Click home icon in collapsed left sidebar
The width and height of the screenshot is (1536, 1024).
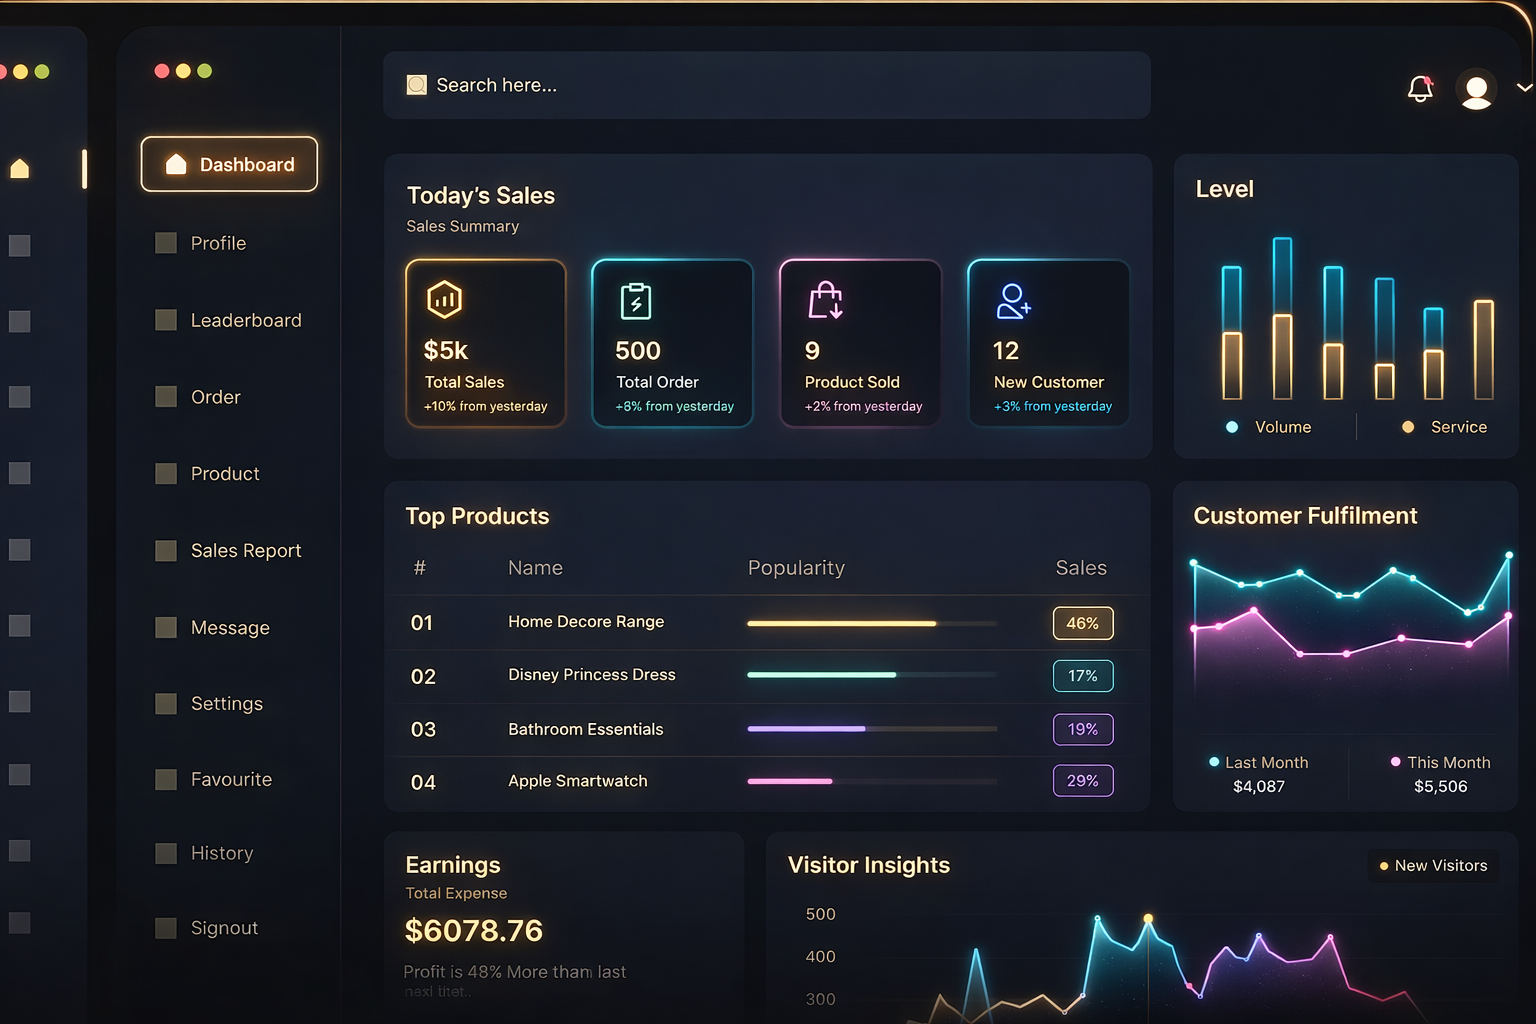20,168
